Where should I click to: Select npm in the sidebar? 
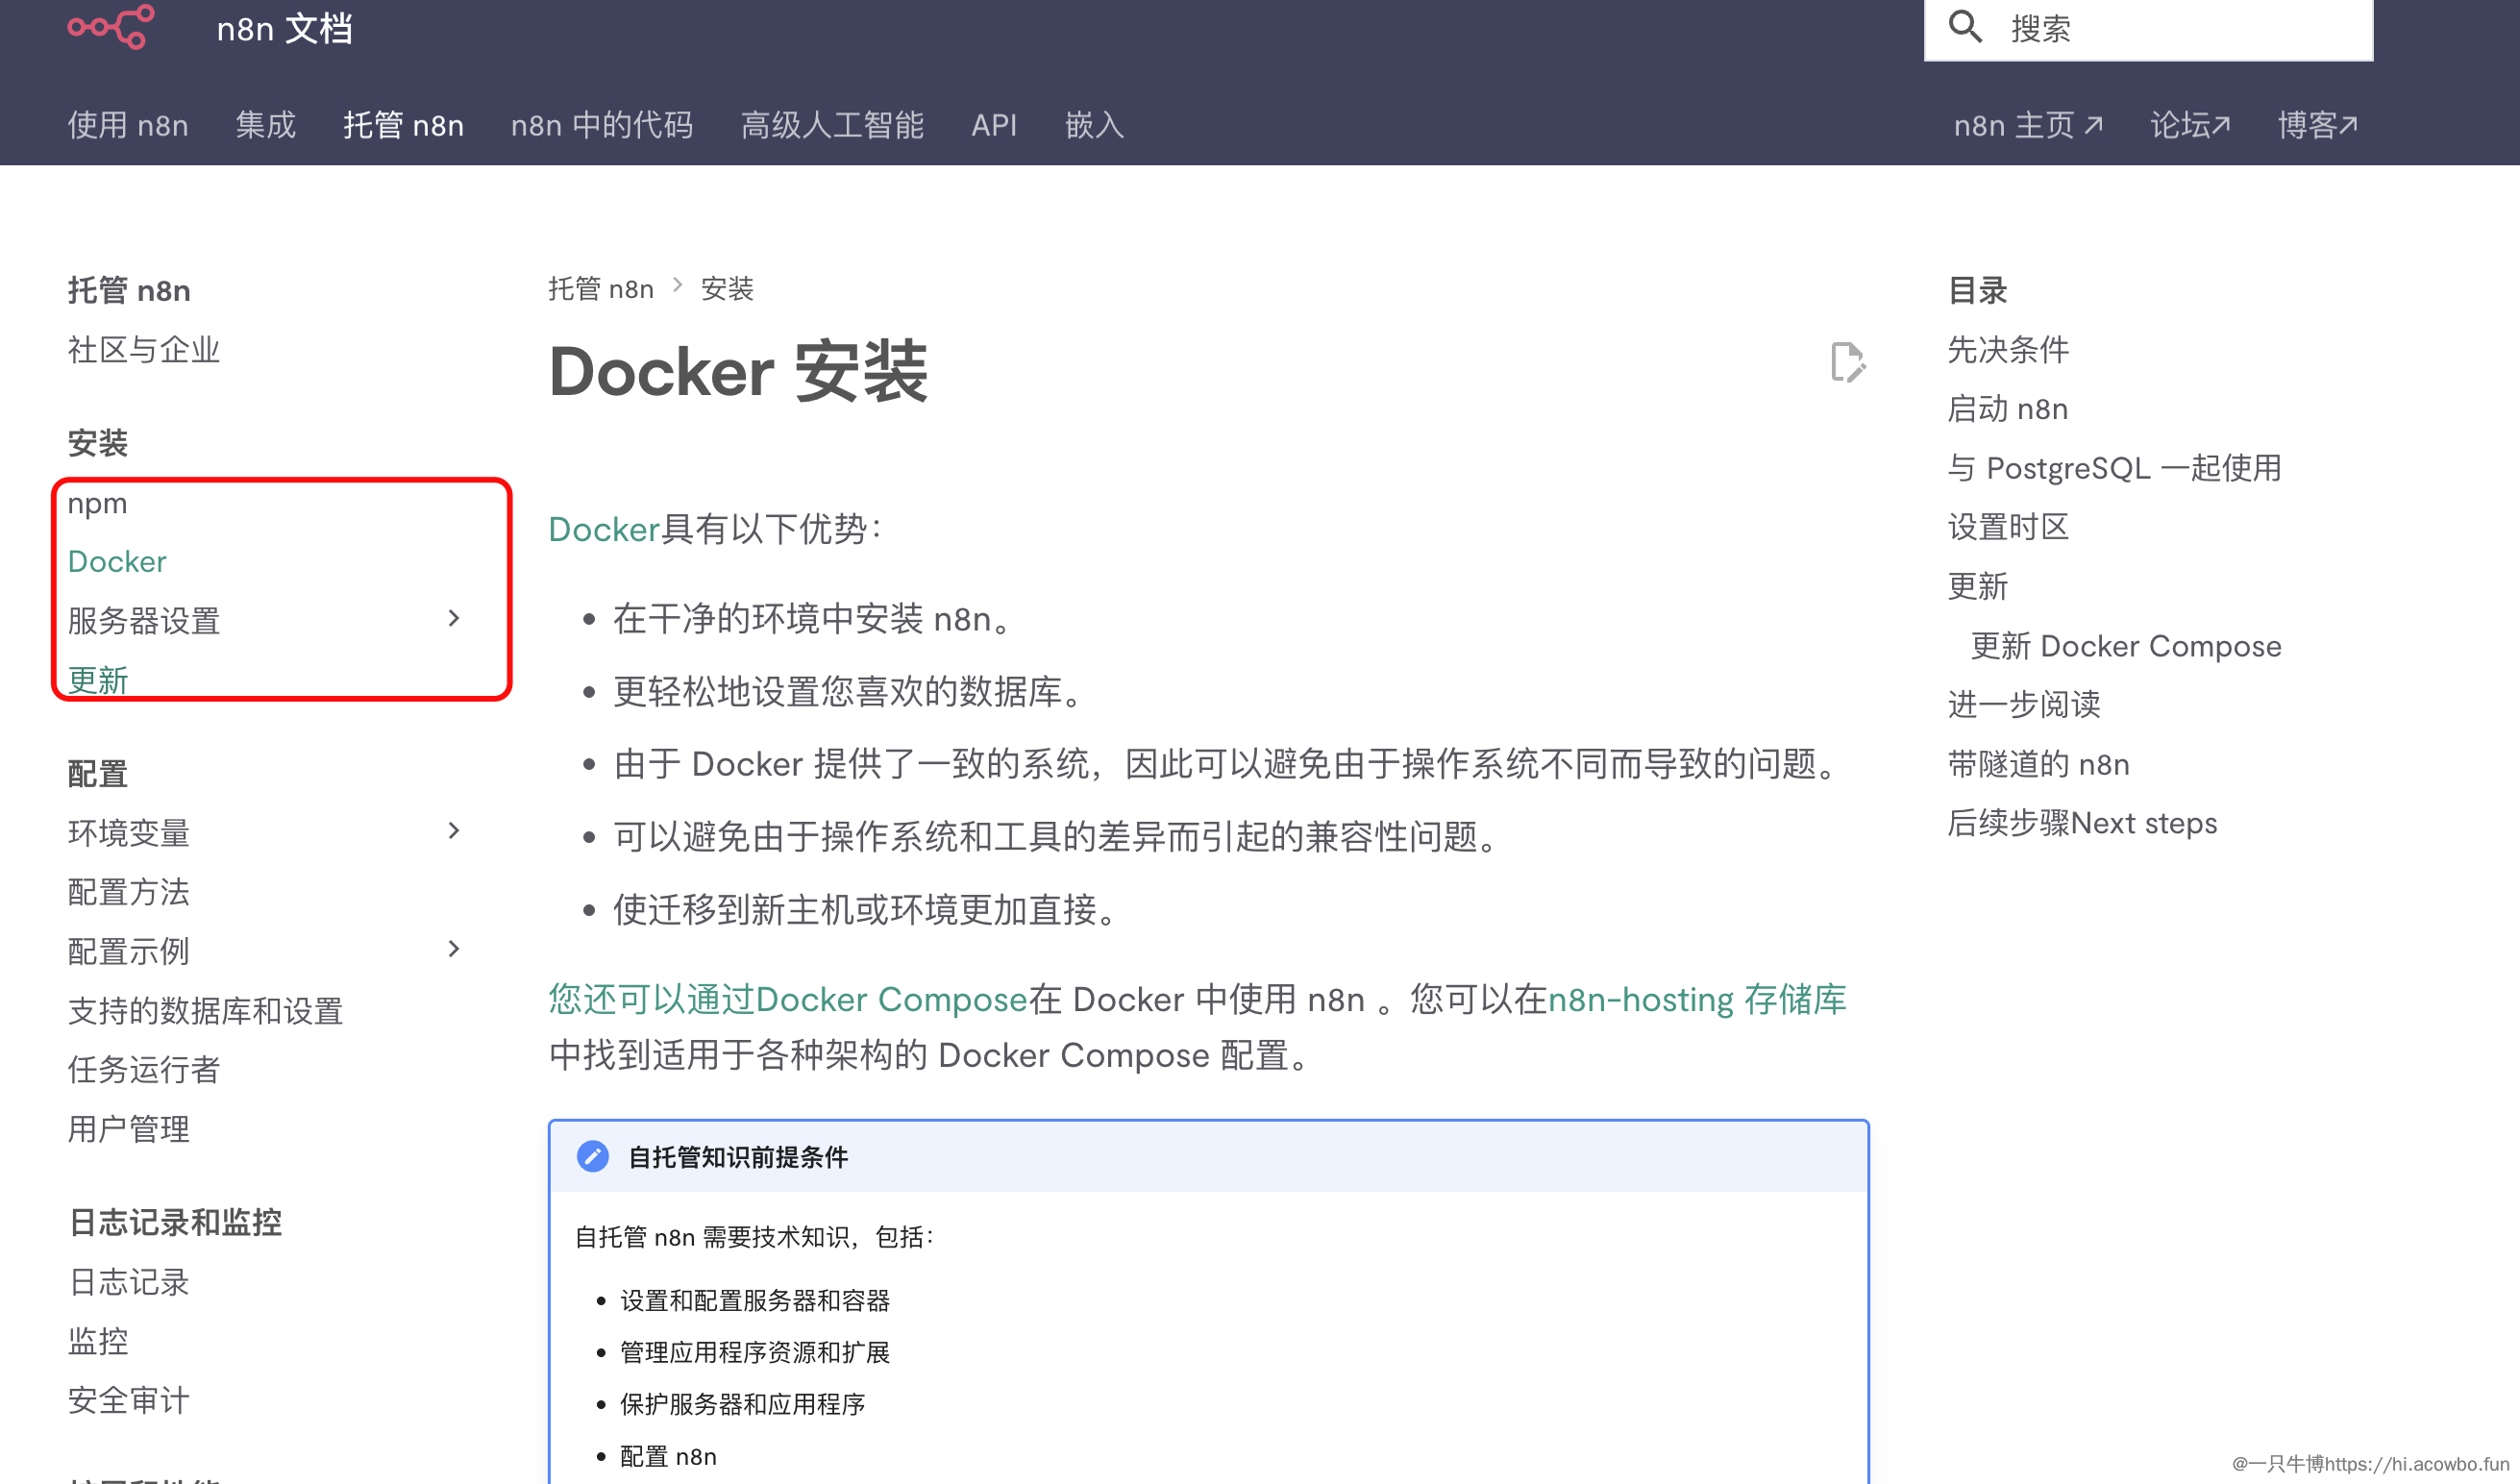pos(97,503)
